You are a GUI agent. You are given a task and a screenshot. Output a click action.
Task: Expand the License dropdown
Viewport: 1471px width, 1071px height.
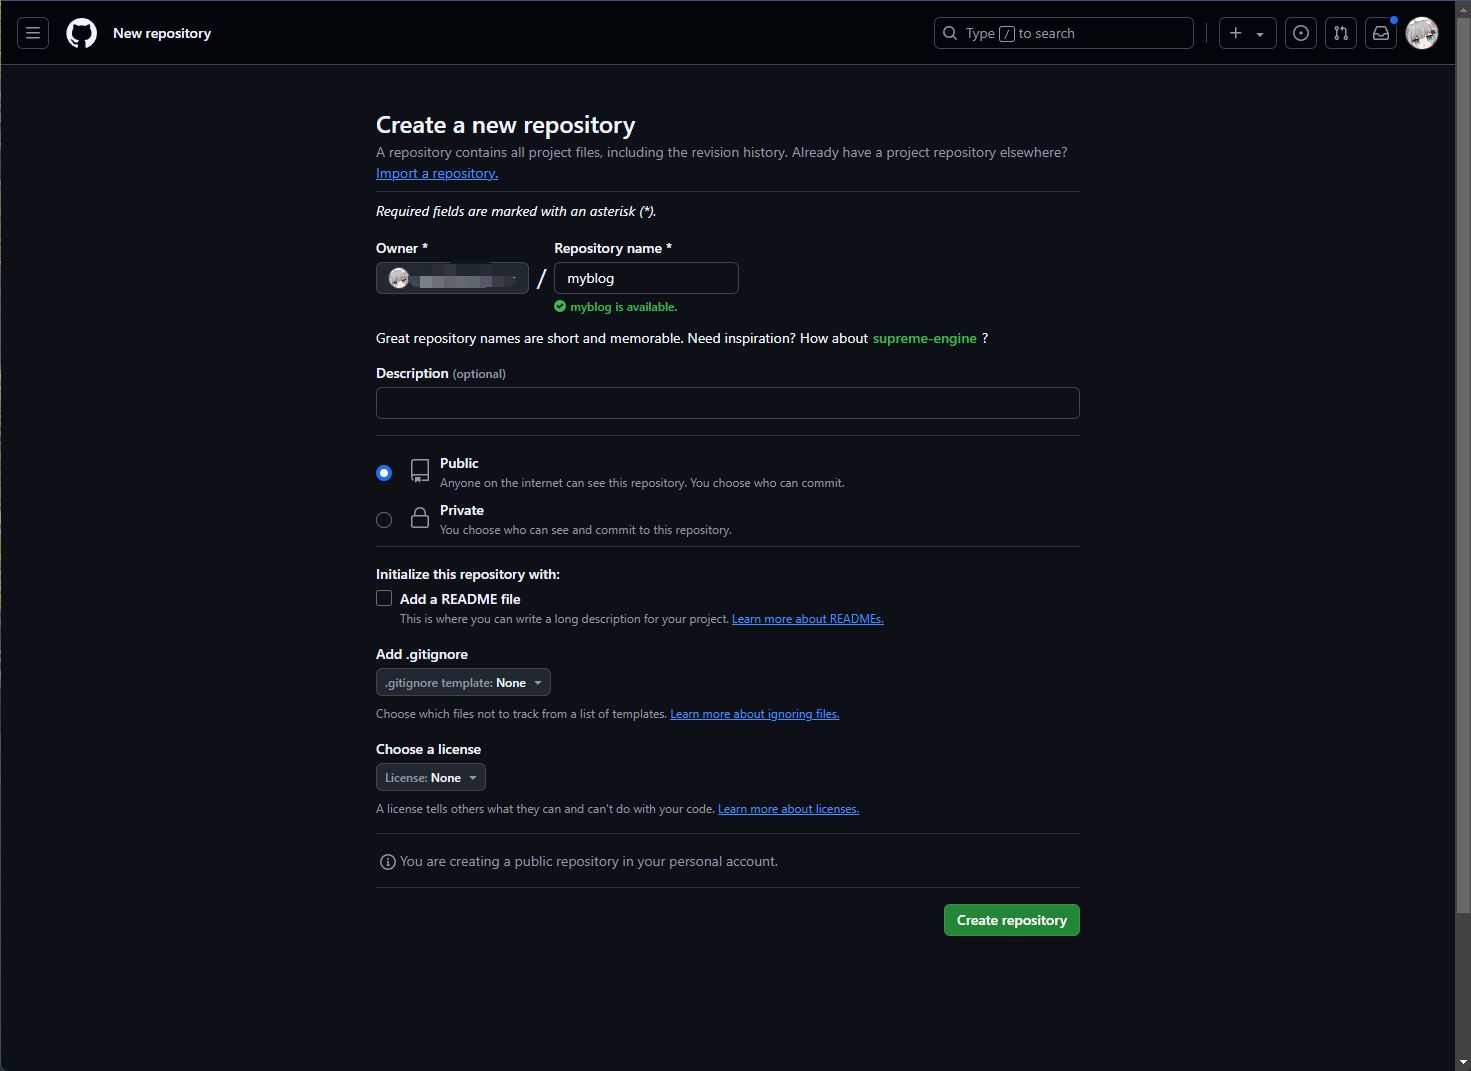431,777
